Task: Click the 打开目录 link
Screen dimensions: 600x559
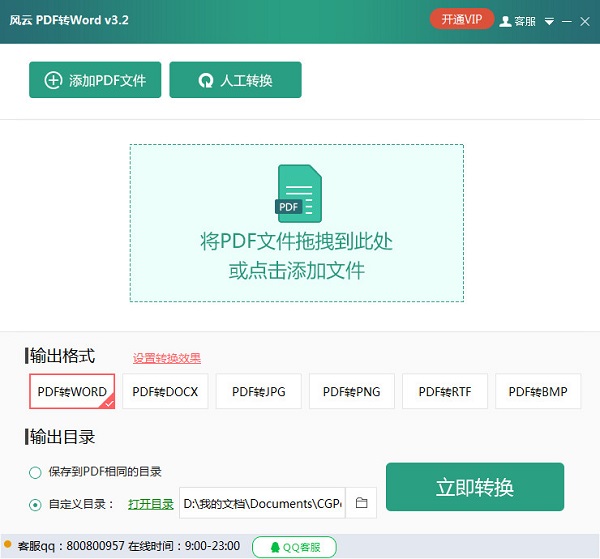Action: pyautogui.click(x=151, y=504)
